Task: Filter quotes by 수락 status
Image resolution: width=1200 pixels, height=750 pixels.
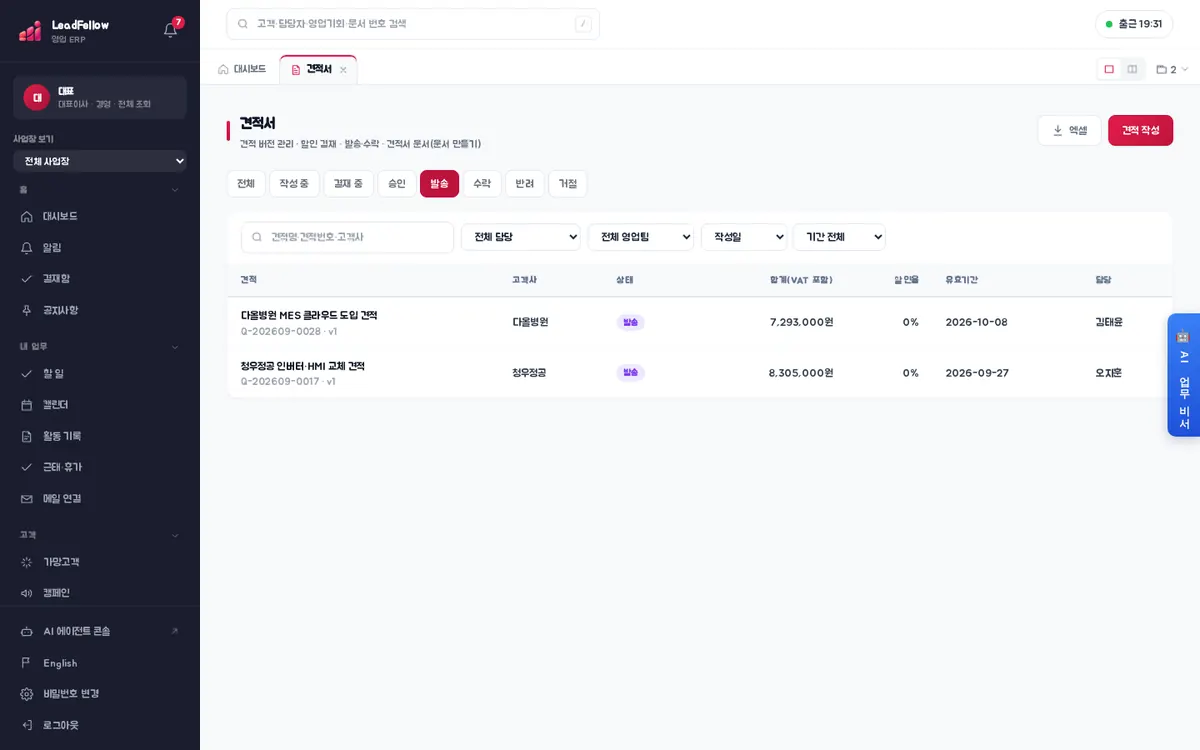Action: click(x=482, y=184)
